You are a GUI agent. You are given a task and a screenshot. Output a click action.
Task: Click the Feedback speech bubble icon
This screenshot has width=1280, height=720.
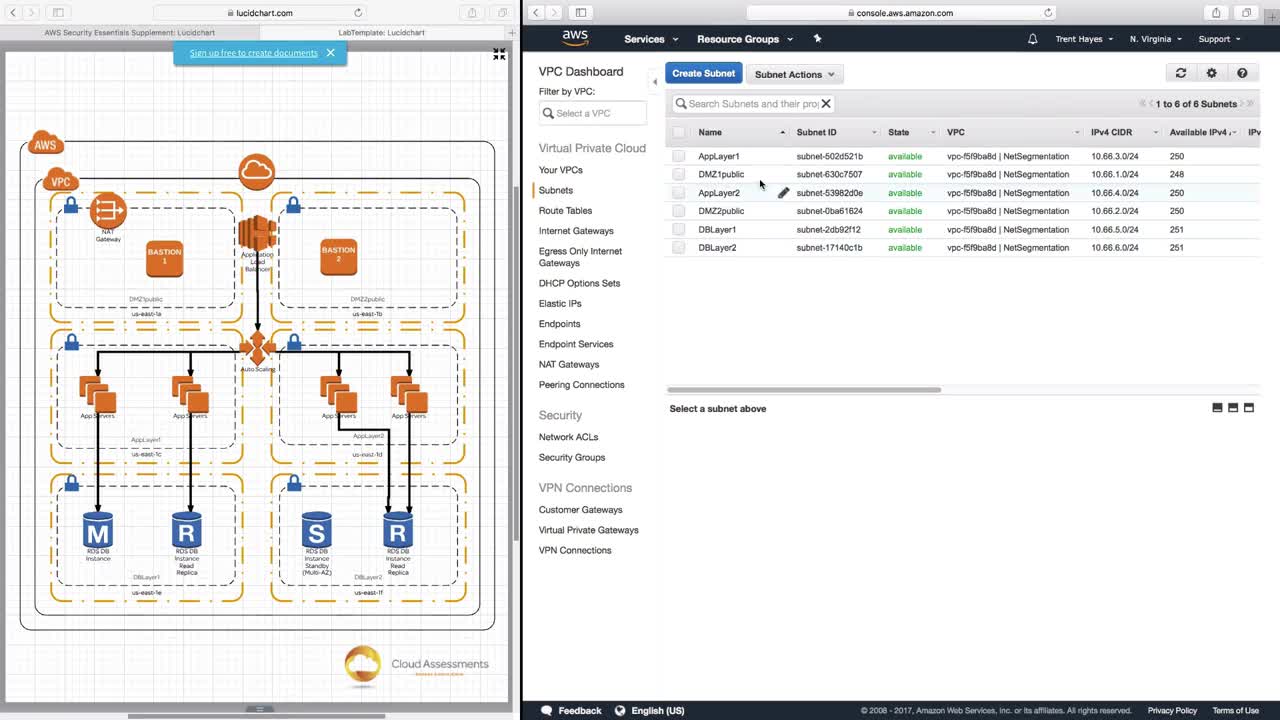pos(546,711)
